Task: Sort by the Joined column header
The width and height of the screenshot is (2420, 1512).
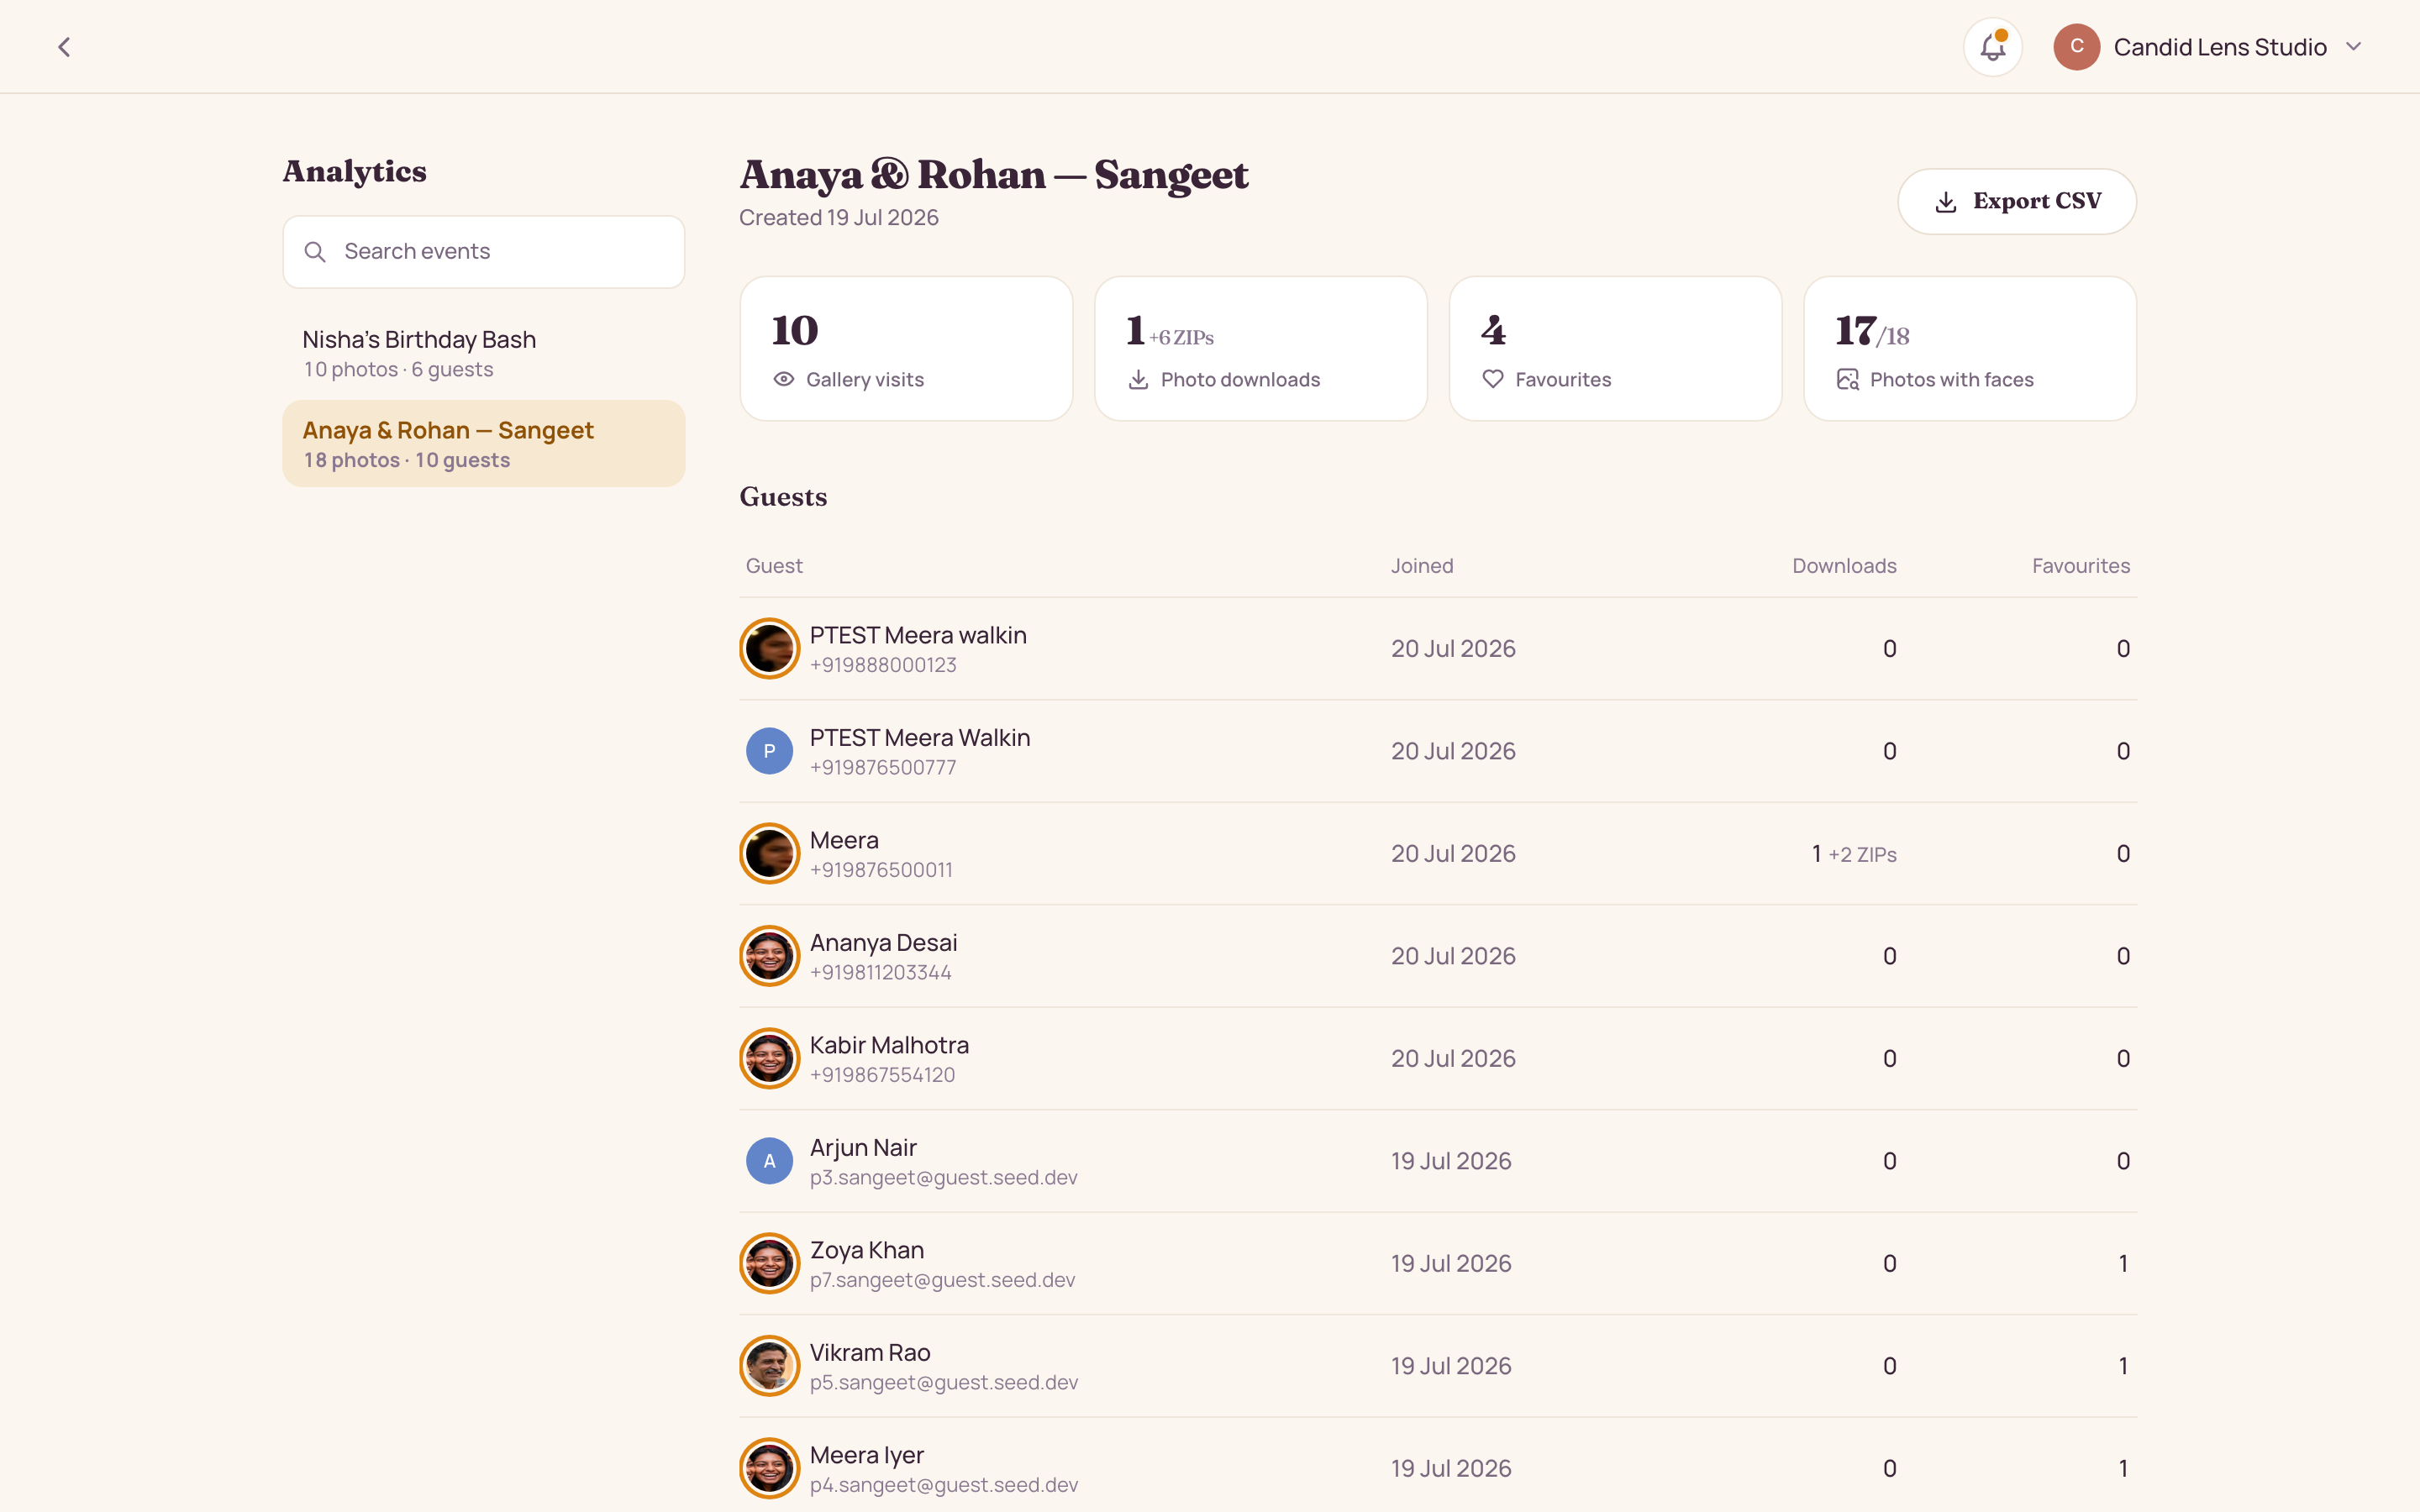Action: tap(1422, 566)
